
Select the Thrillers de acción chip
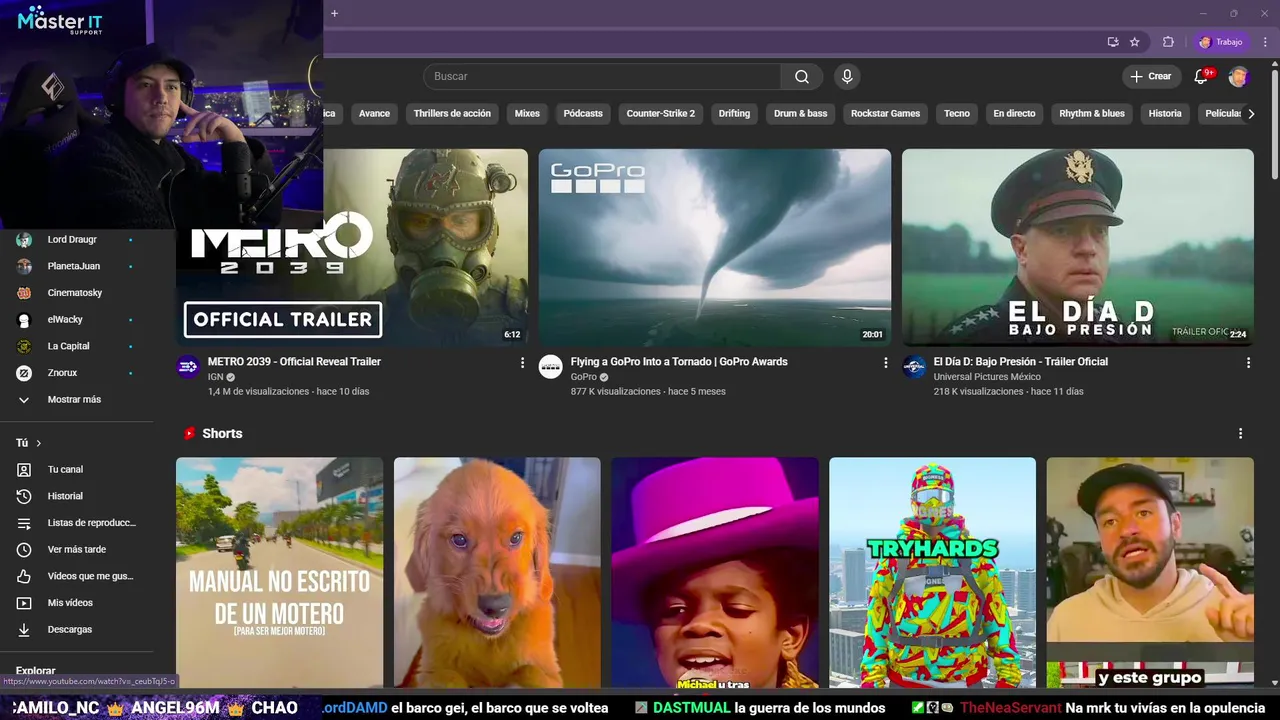[452, 114]
